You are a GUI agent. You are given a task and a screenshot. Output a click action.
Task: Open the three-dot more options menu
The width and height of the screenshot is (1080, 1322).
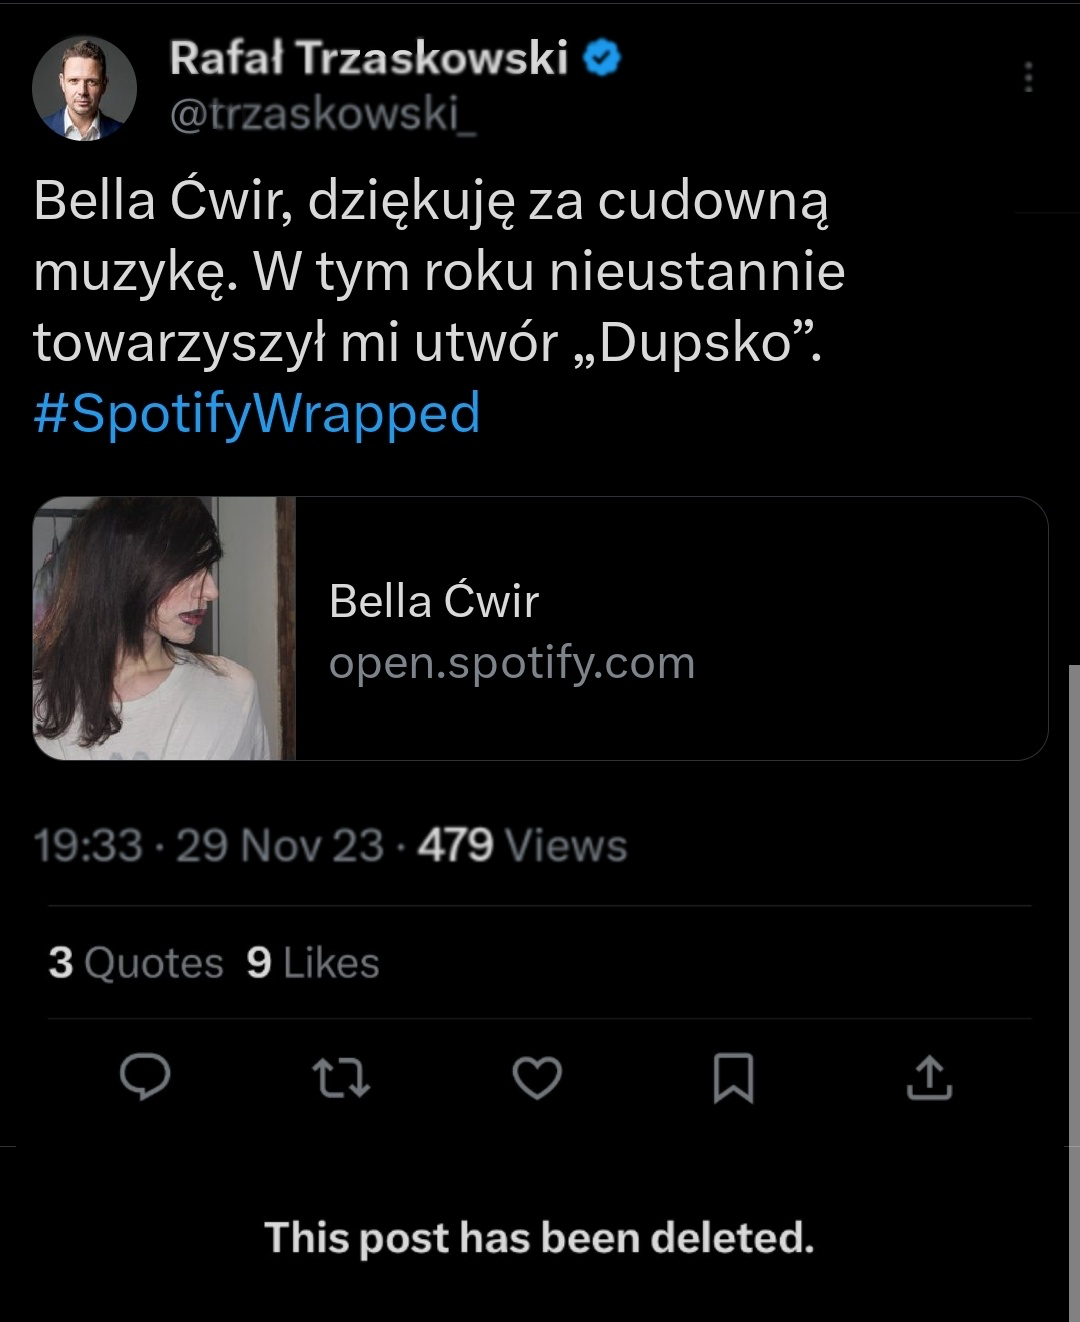point(1028,78)
